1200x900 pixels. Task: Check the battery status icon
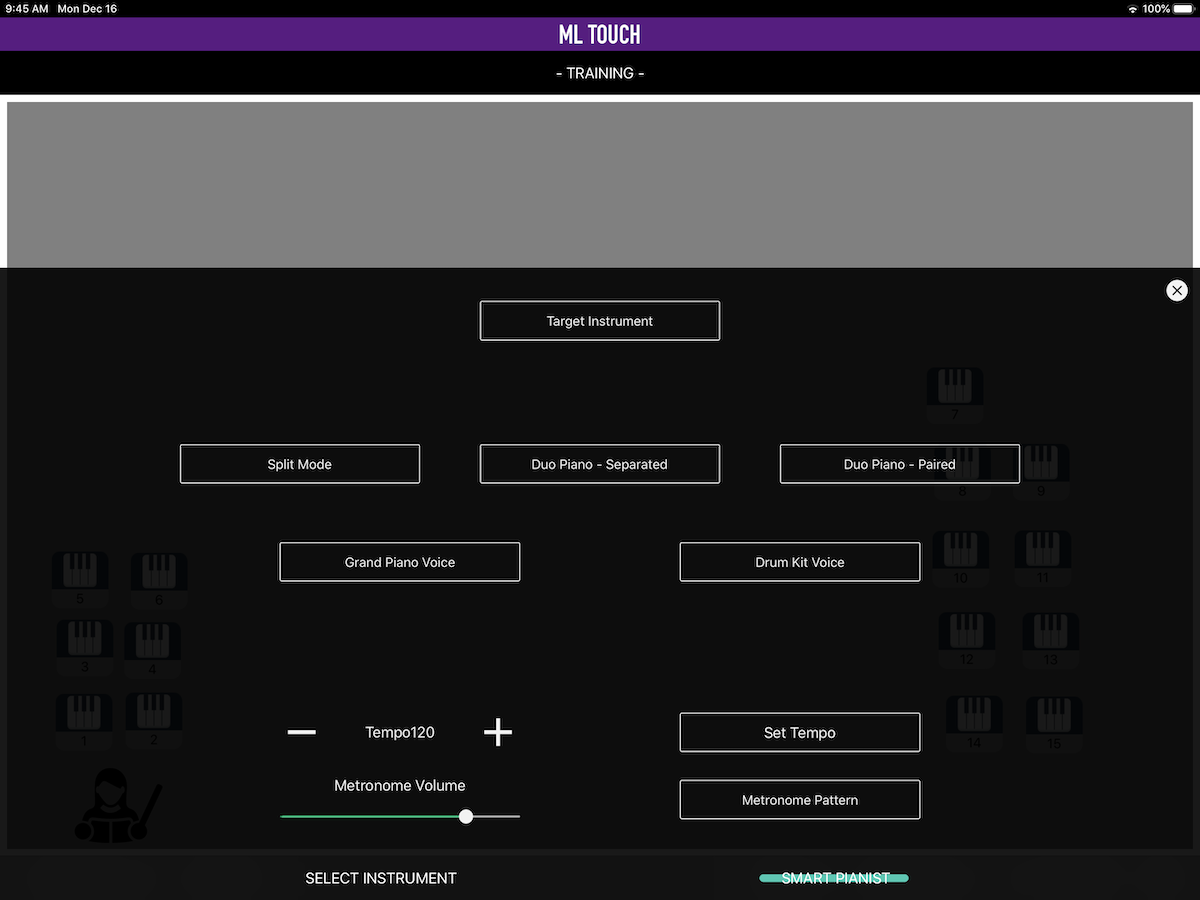[1184, 9]
